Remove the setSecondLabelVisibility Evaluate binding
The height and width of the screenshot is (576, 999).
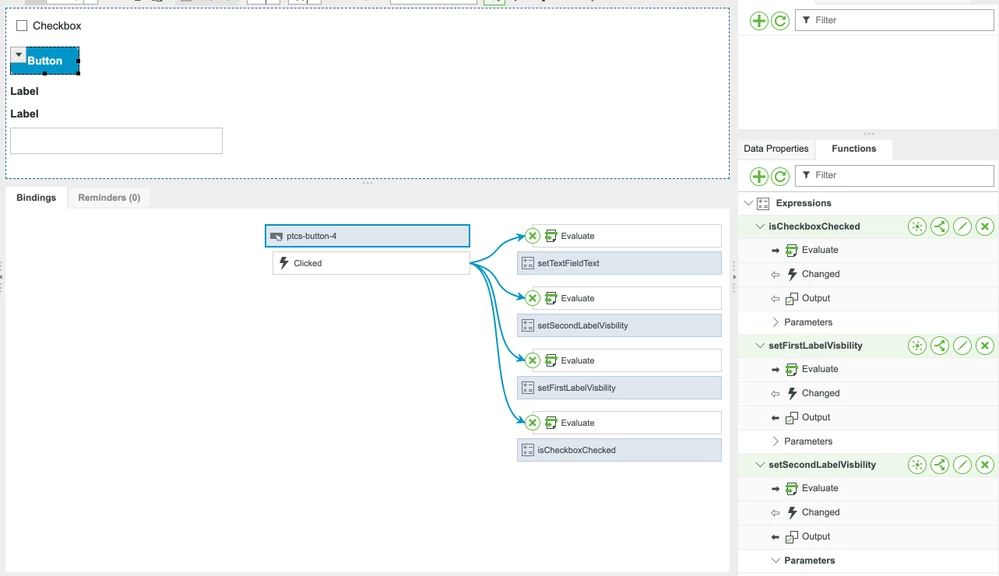(533, 298)
